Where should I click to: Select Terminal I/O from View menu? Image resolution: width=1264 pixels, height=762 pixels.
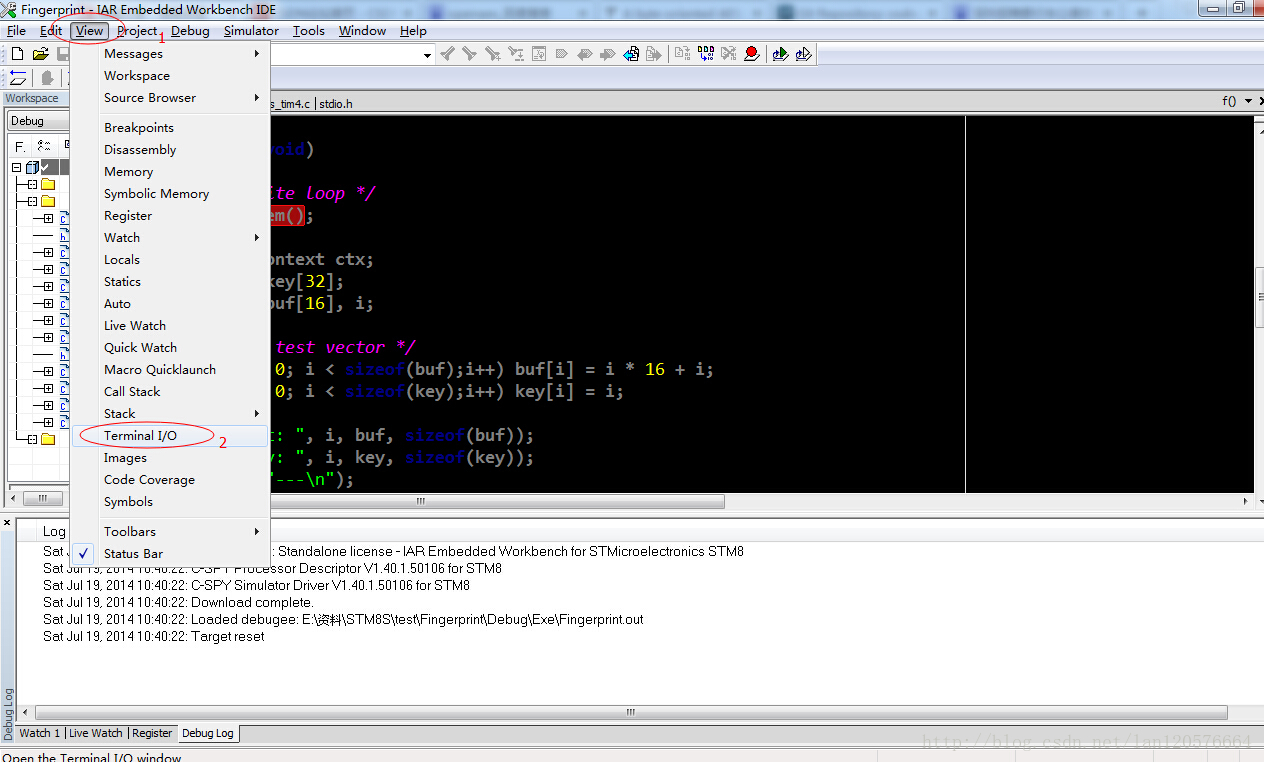point(140,435)
